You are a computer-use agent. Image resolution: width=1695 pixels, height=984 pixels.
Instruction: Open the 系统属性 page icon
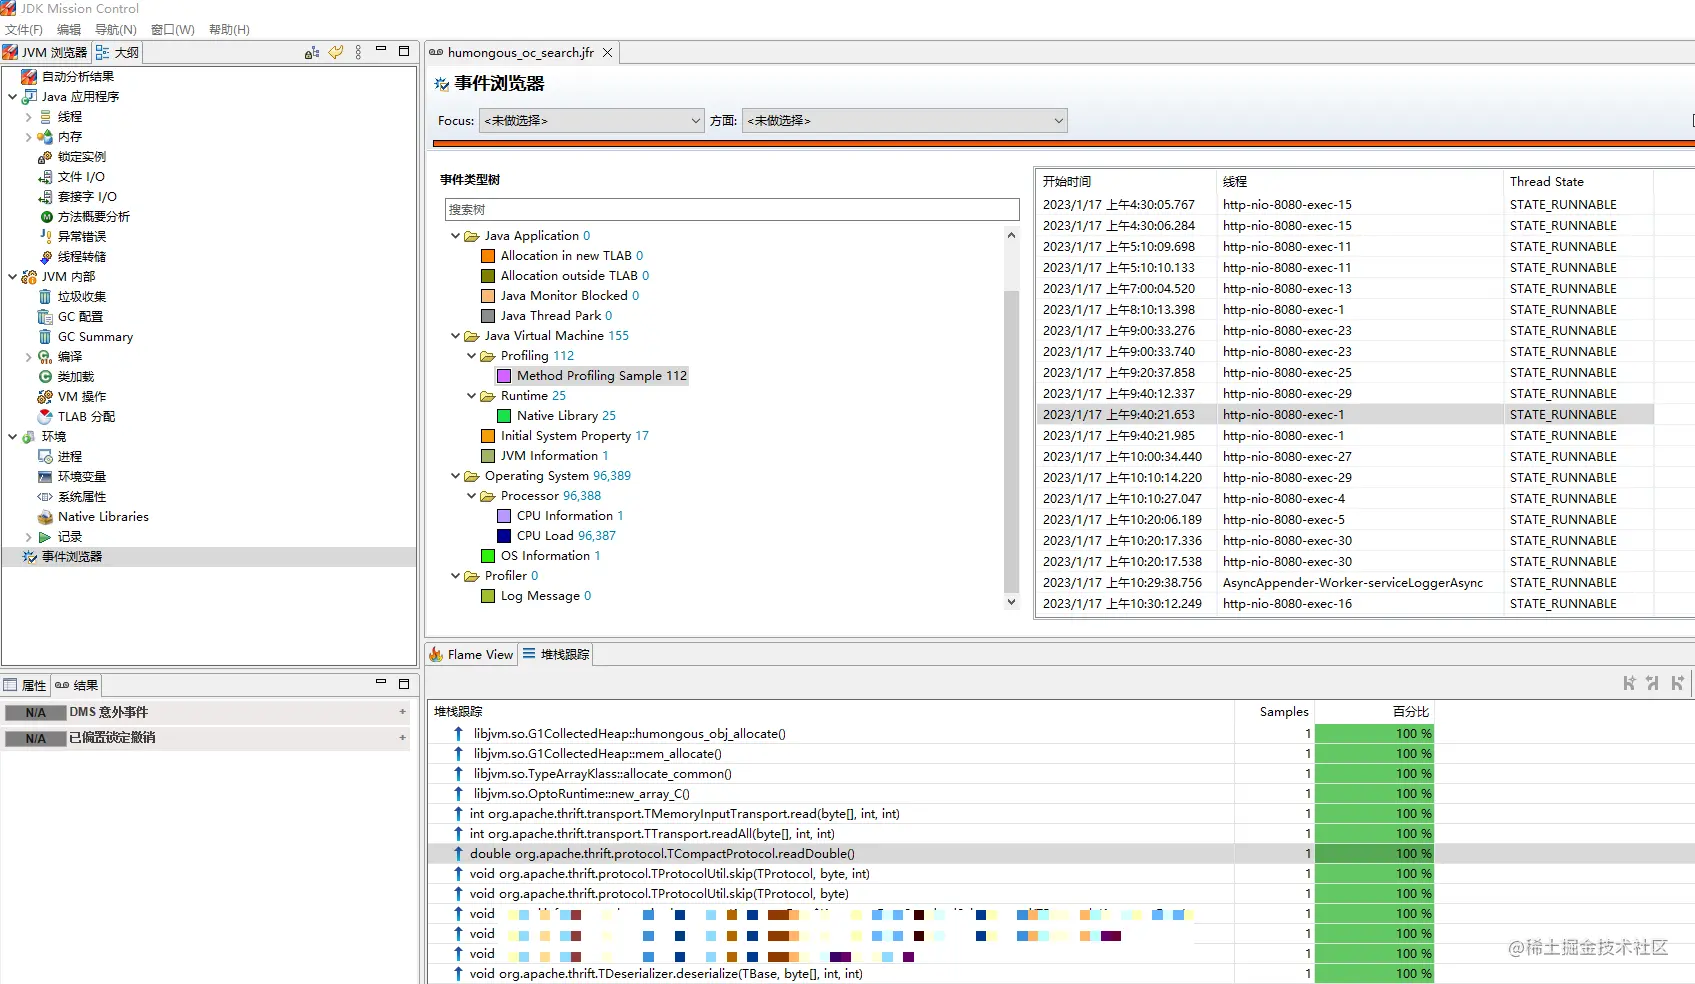click(x=45, y=497)
